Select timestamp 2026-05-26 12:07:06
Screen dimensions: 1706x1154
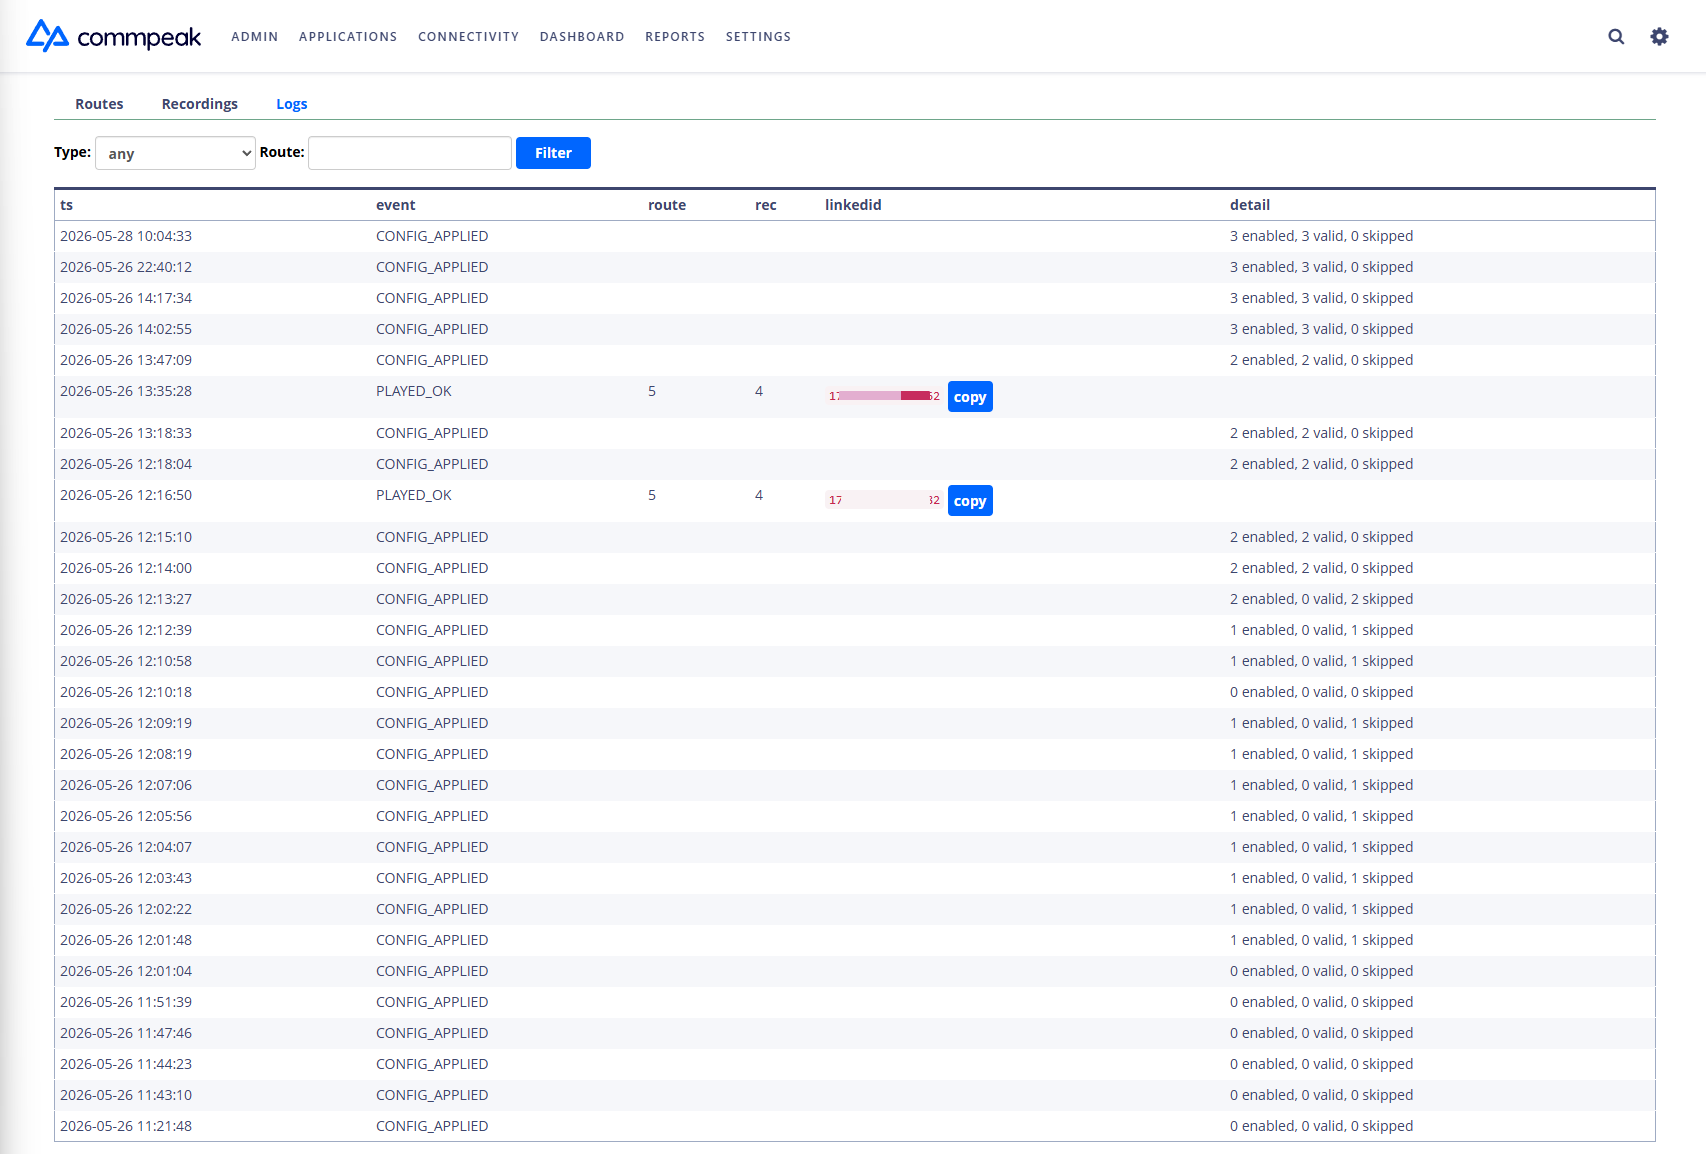pos(126,785)
